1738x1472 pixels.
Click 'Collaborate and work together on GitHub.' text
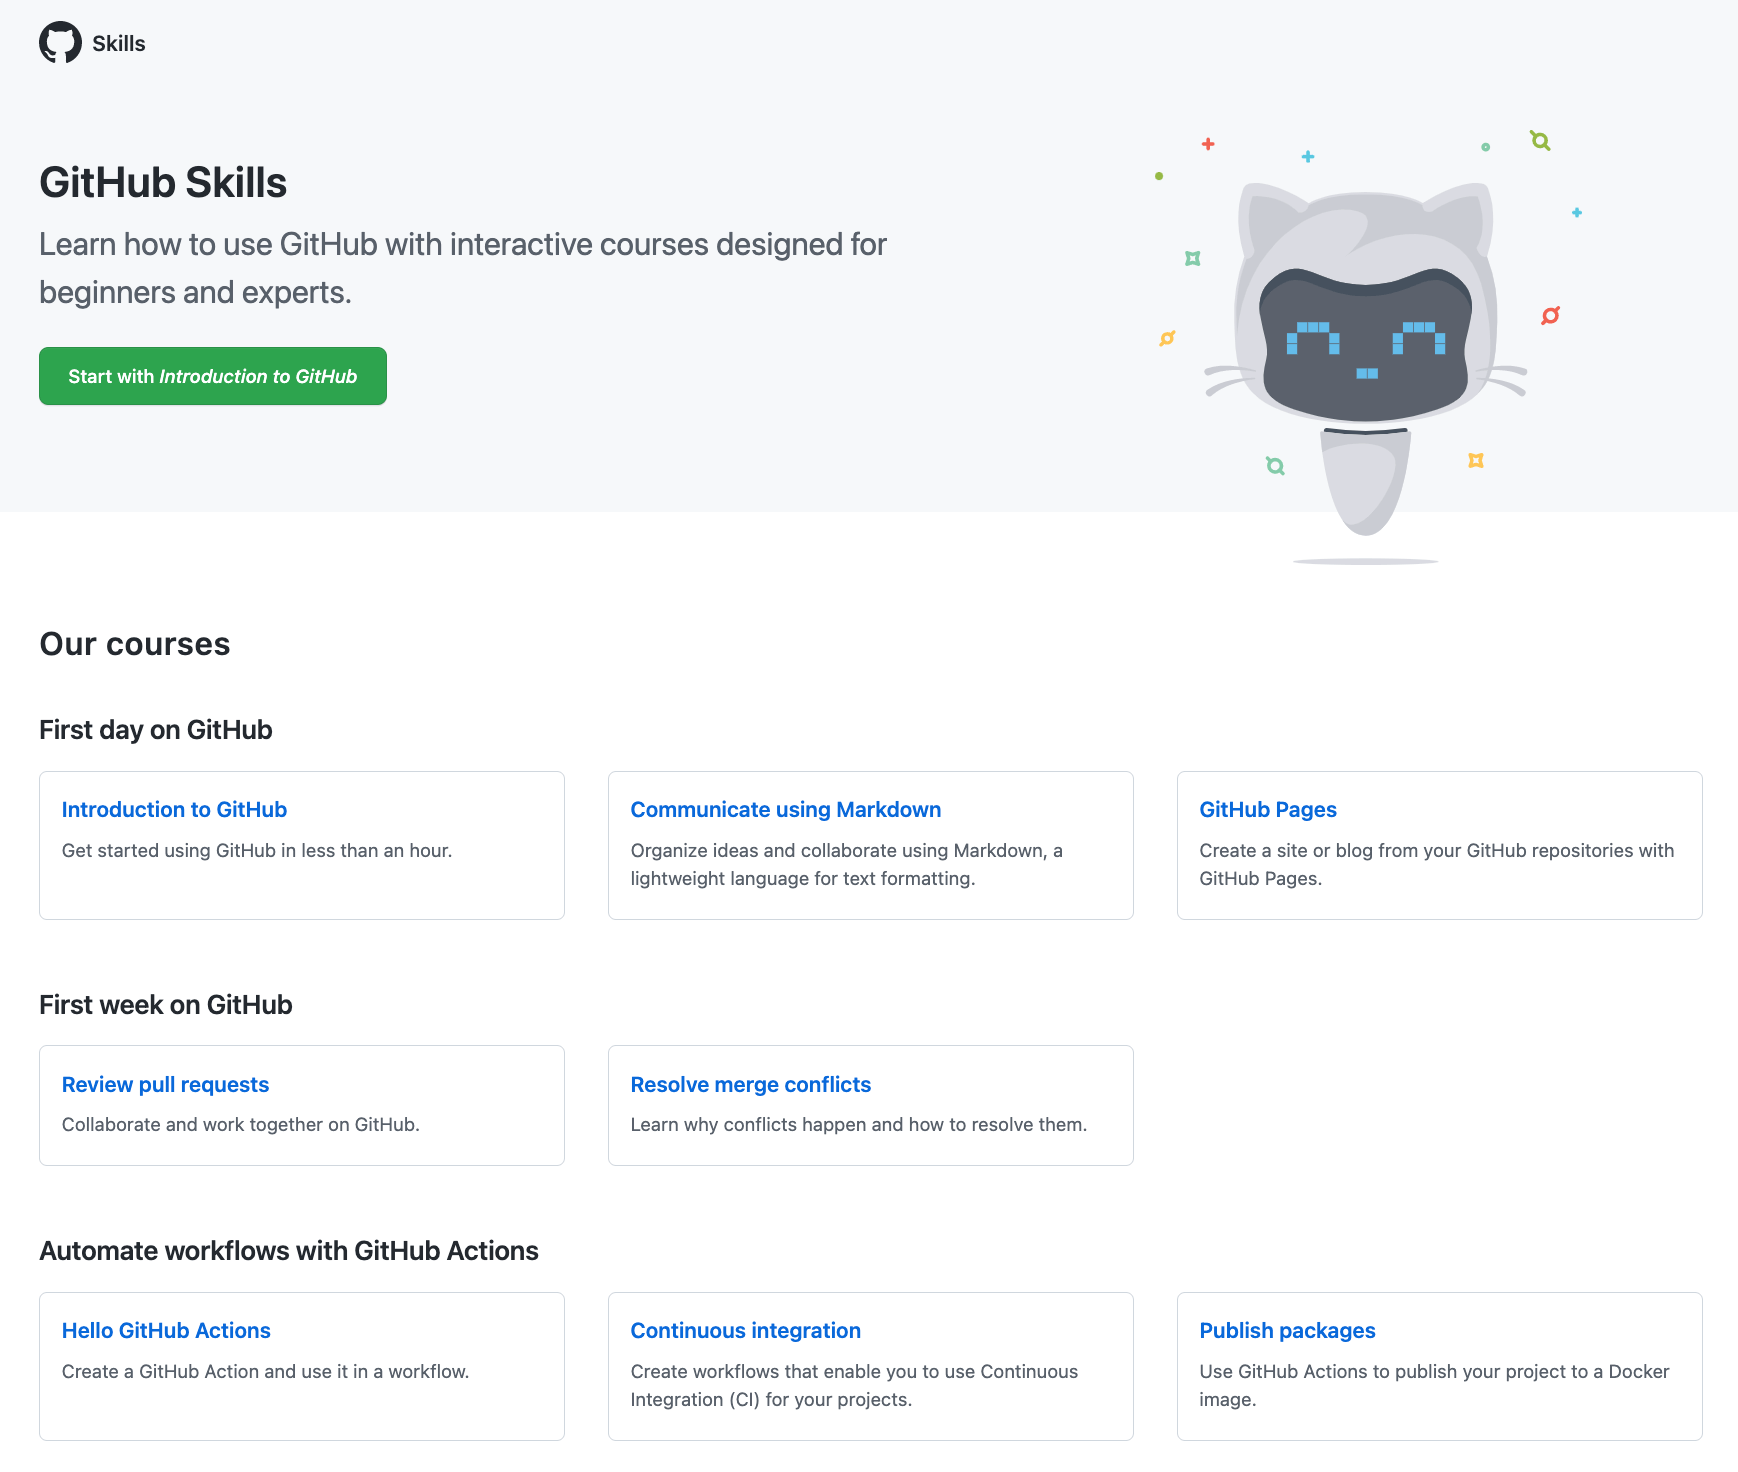[x=241, y=1125]
